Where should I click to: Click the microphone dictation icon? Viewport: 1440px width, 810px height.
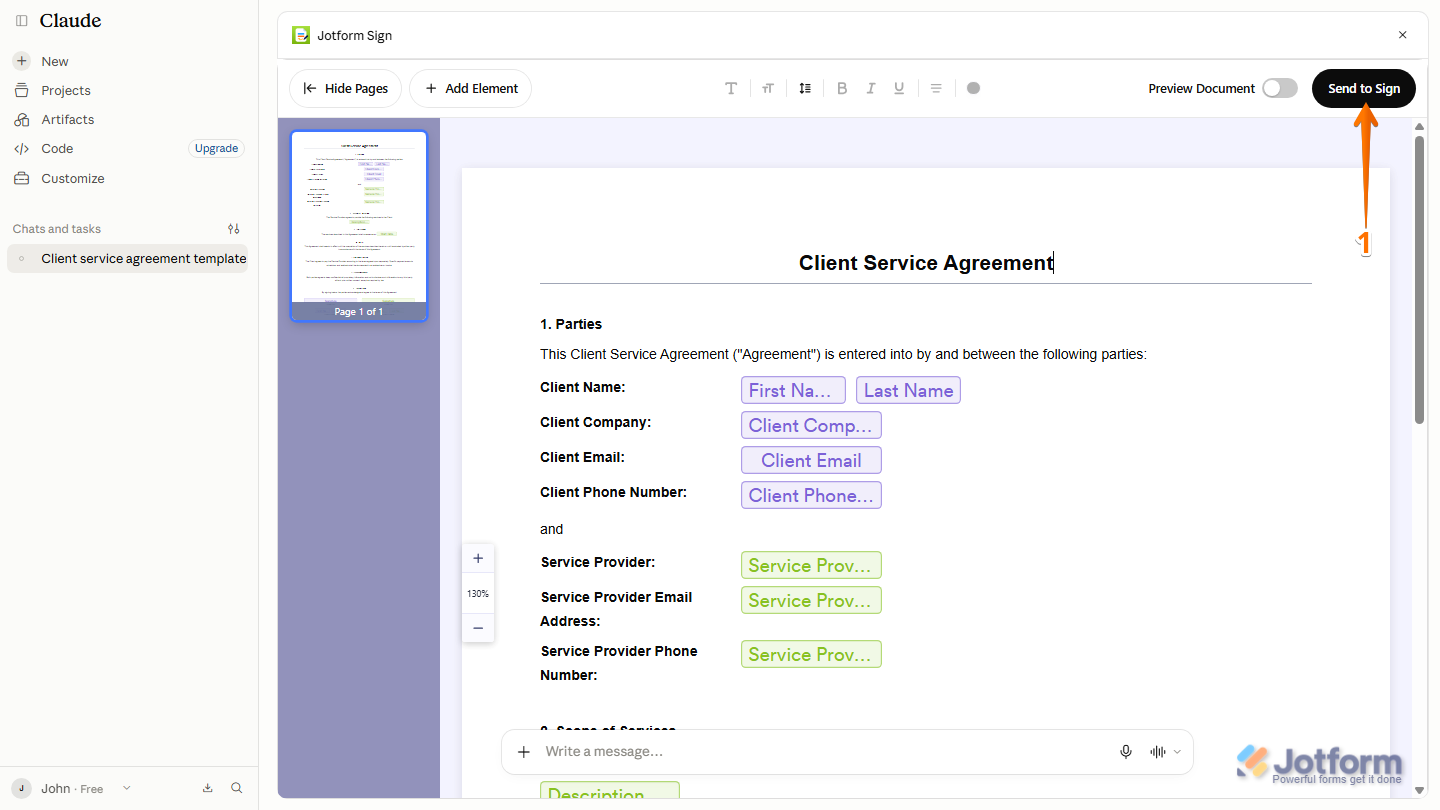click(1126, 752)
